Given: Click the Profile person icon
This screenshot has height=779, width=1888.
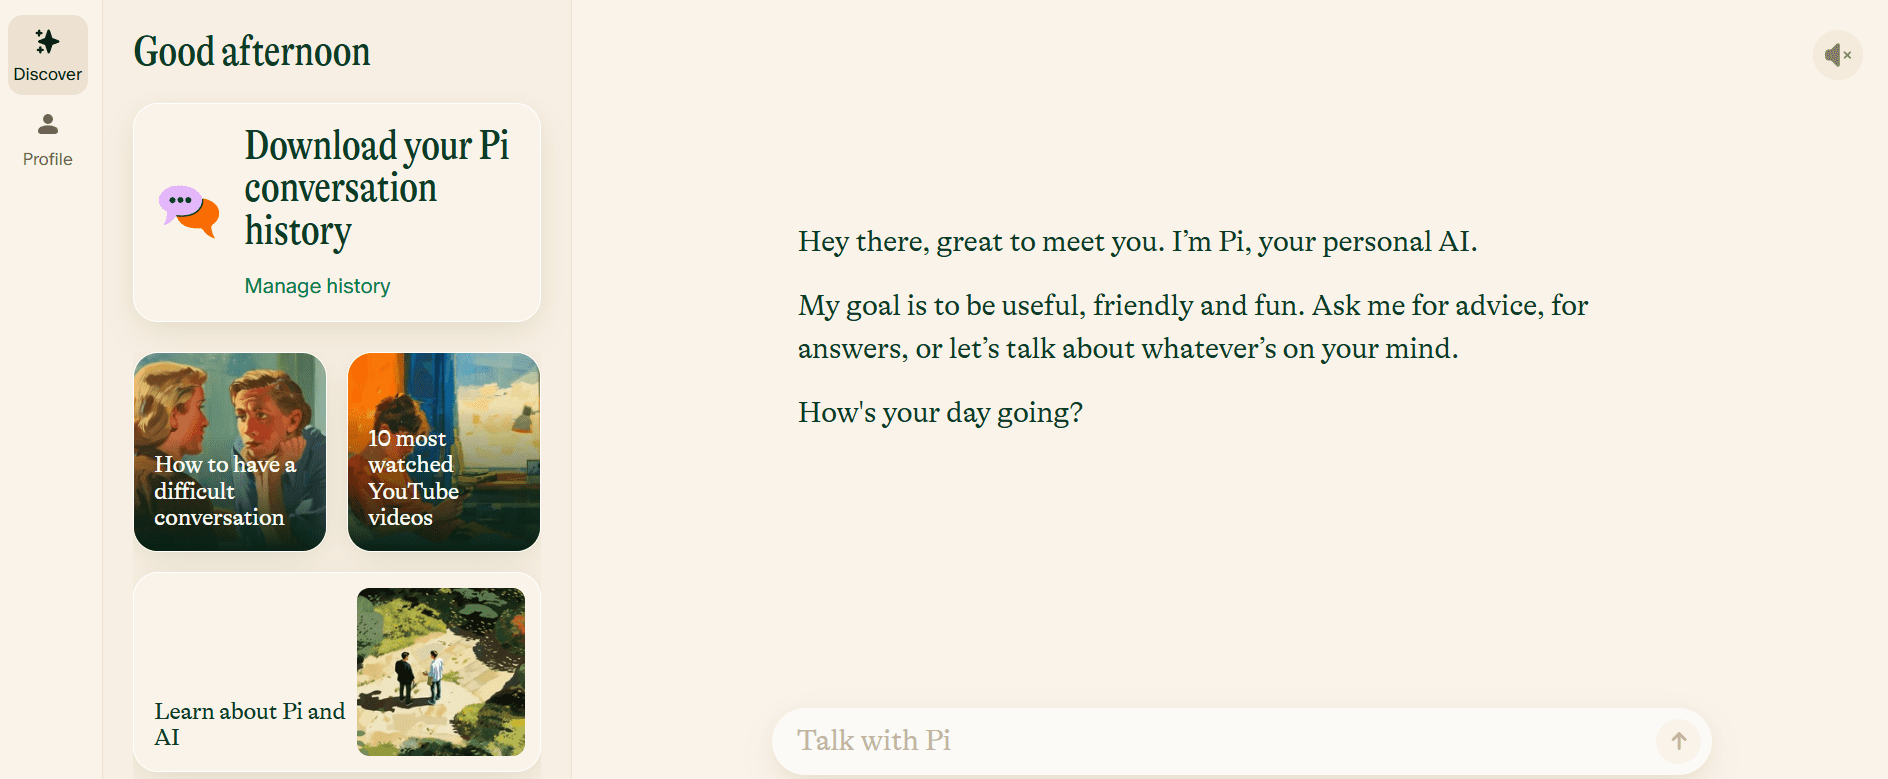Looking at the screenshot, I should pos(47,124).
